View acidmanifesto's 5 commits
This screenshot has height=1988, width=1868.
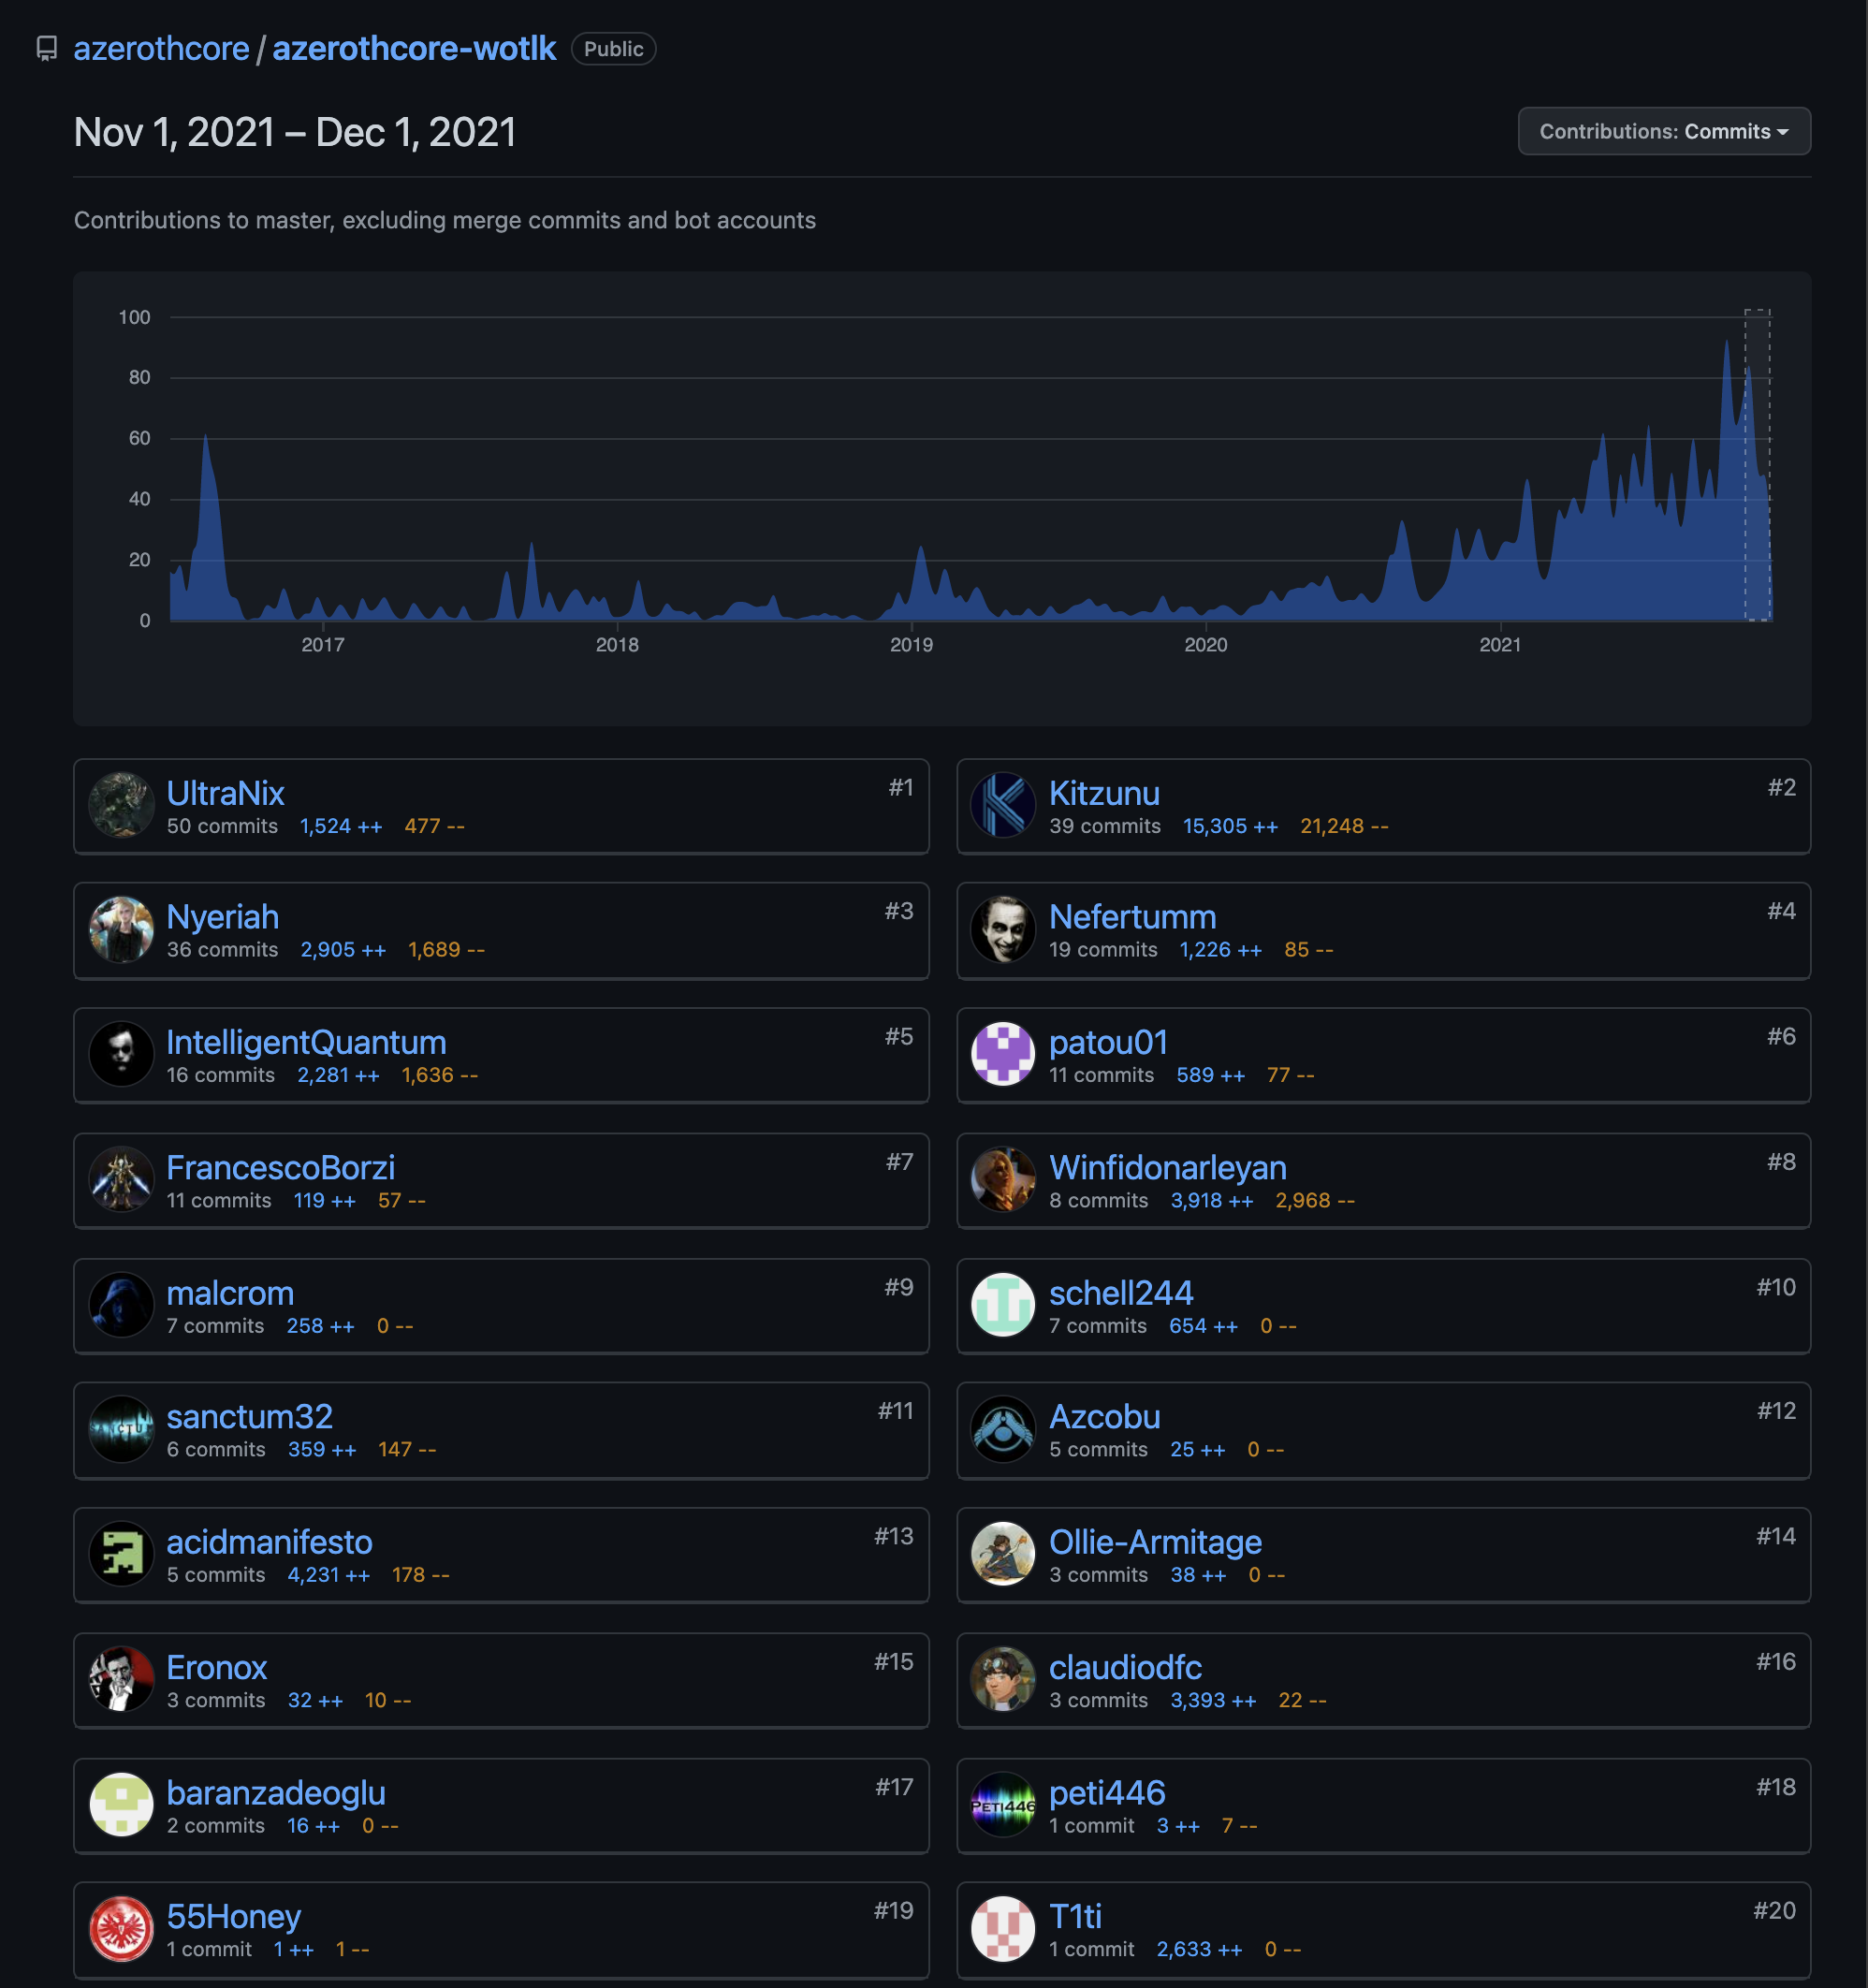point(215,1575)
